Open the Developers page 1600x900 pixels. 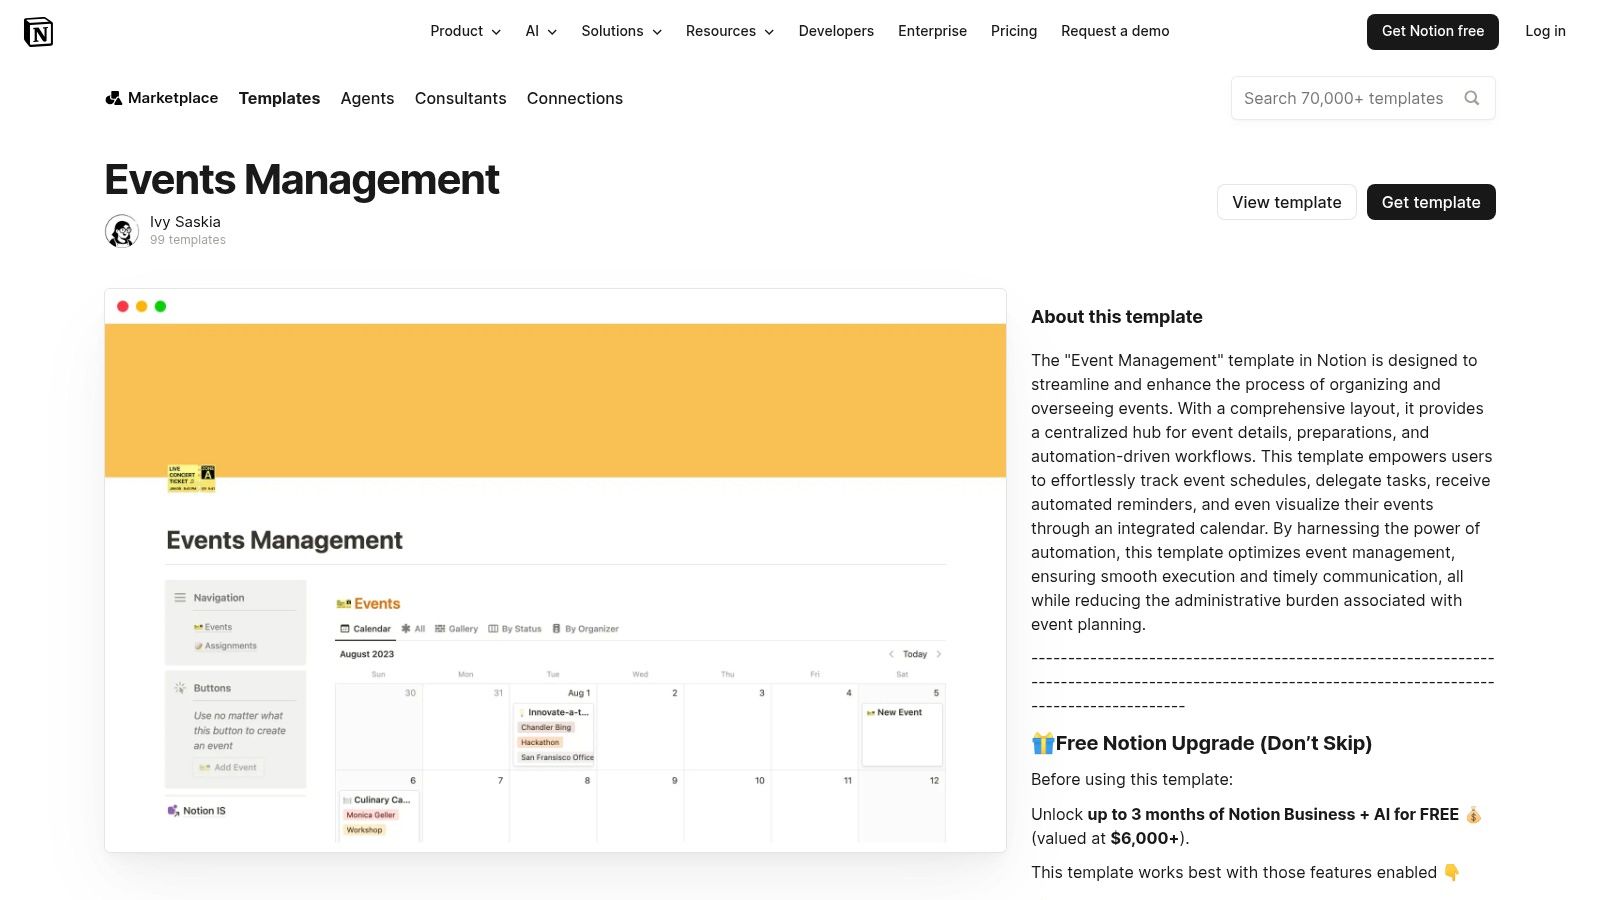pos(836,31)
